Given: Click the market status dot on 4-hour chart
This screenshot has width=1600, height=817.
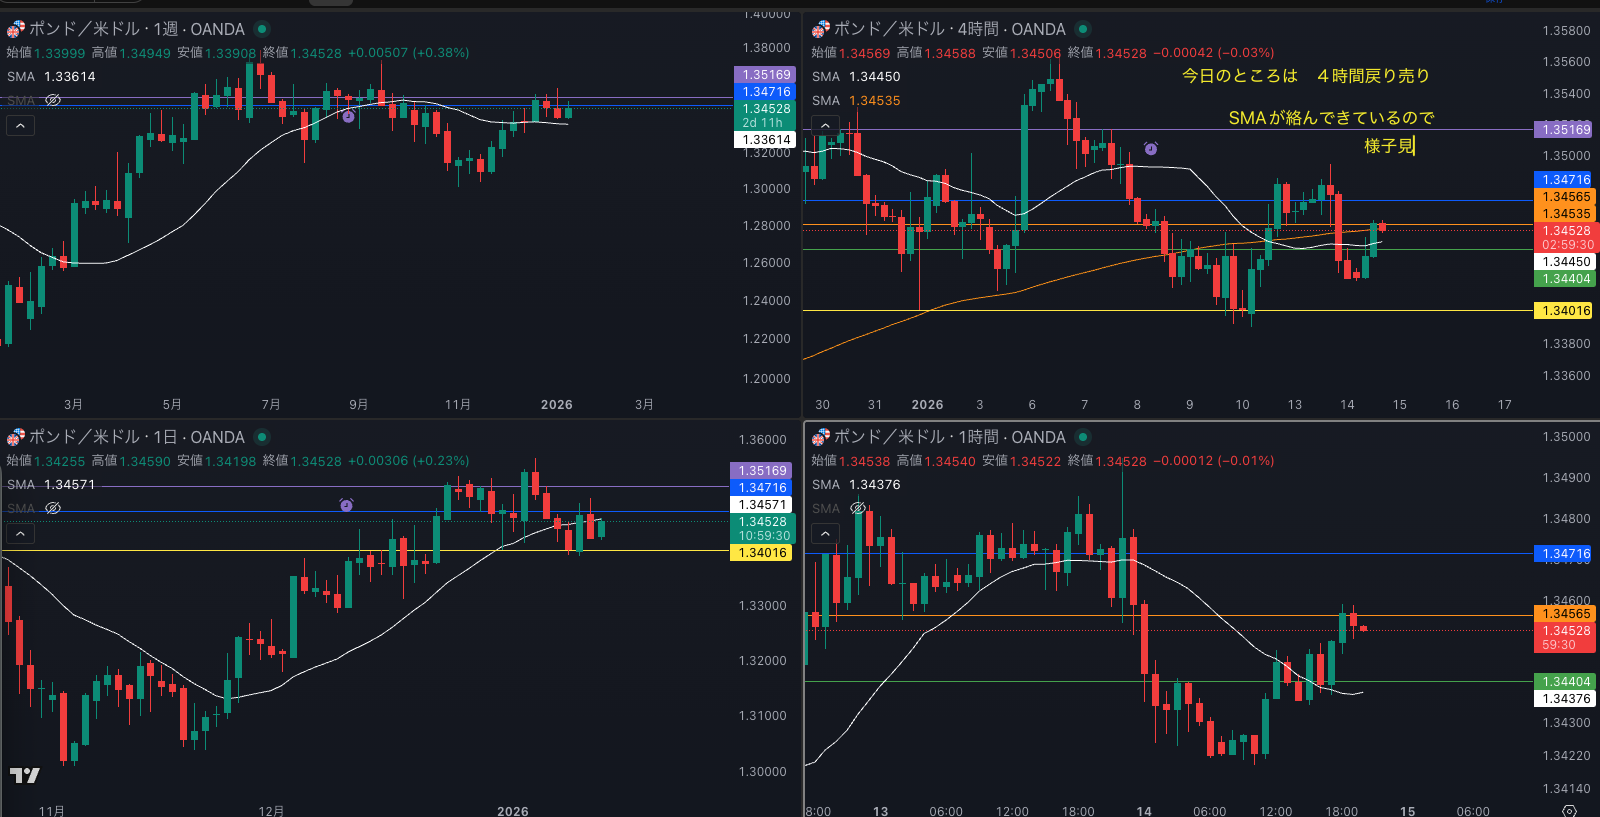Looking at the screenshot, I should click(x=1083, y=29).
